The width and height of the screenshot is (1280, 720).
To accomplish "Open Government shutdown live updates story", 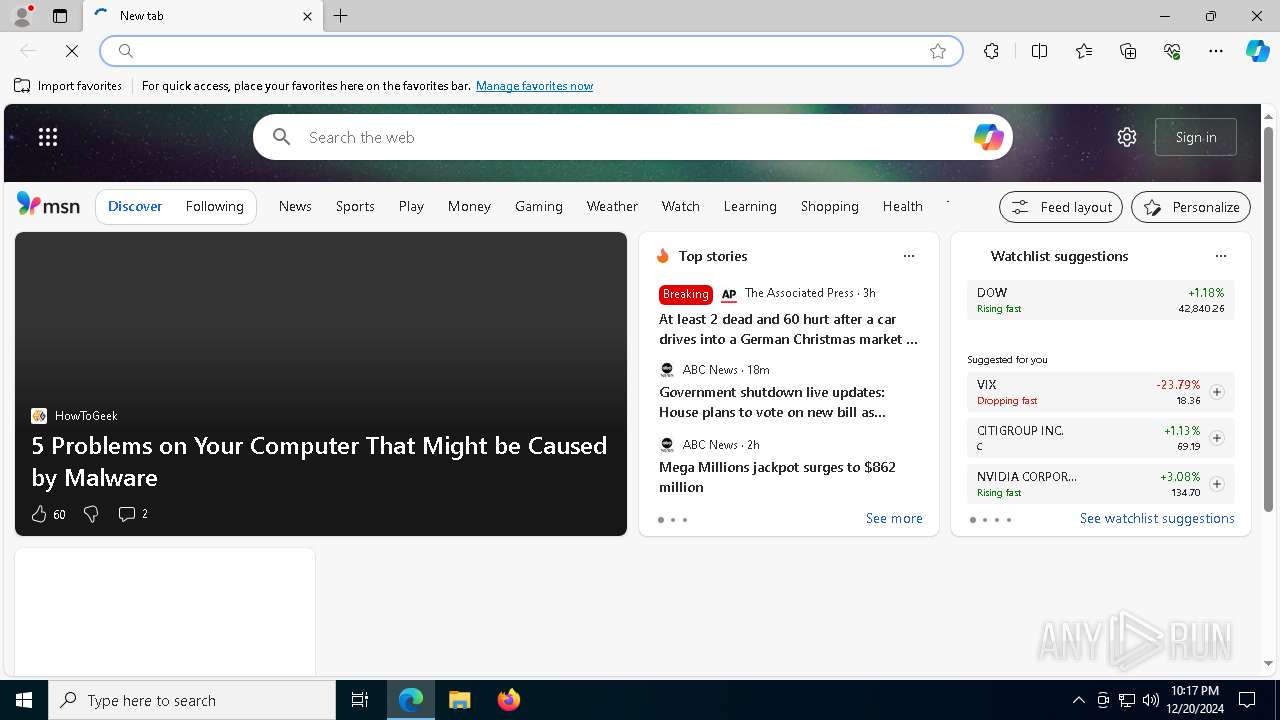I will tap(772, 402).
